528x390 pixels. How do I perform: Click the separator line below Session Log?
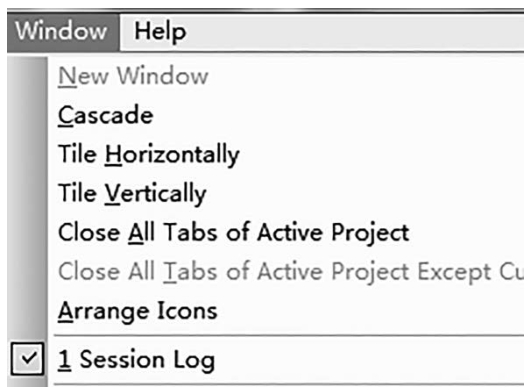click(289, 384)
